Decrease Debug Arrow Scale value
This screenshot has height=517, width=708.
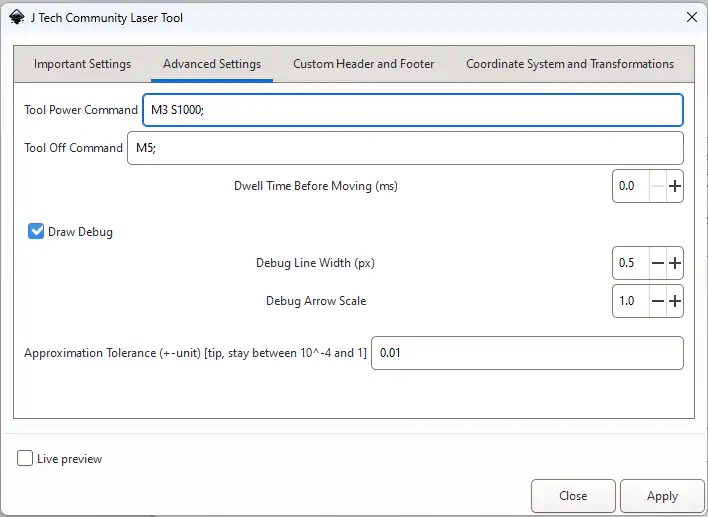point(658,301)
